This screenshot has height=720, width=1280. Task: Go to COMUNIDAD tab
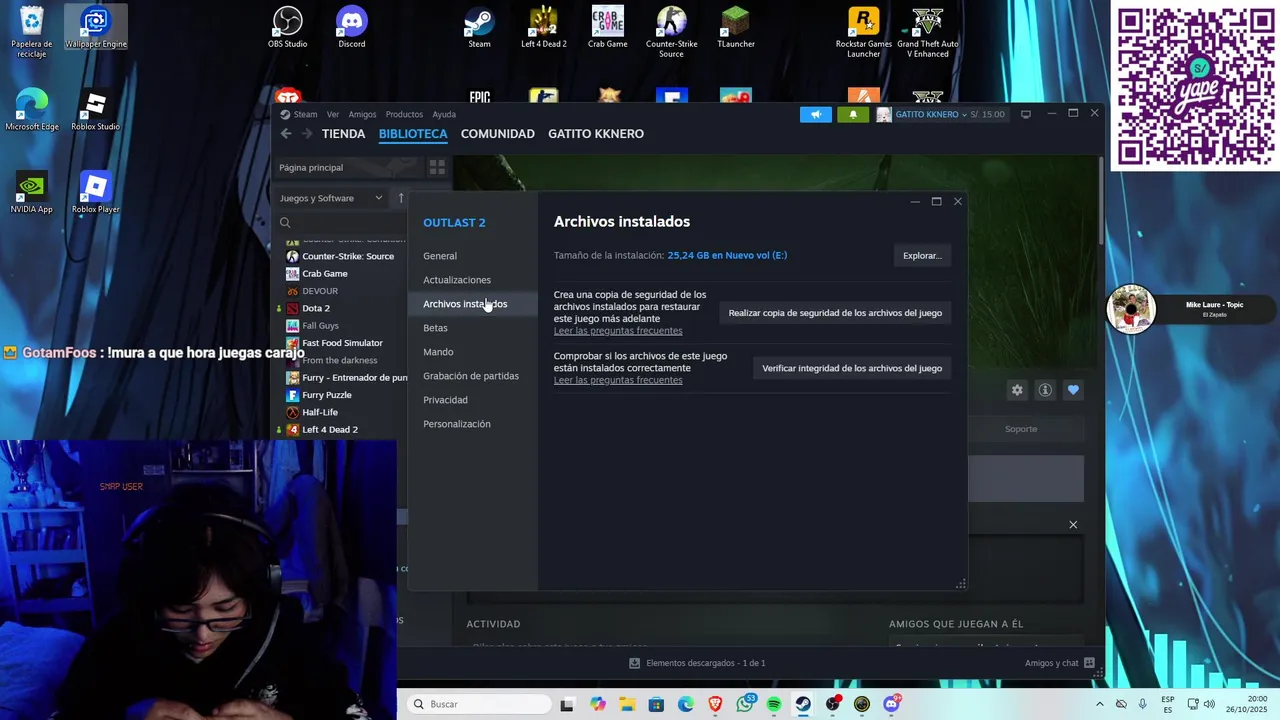(x=498, y=134)
